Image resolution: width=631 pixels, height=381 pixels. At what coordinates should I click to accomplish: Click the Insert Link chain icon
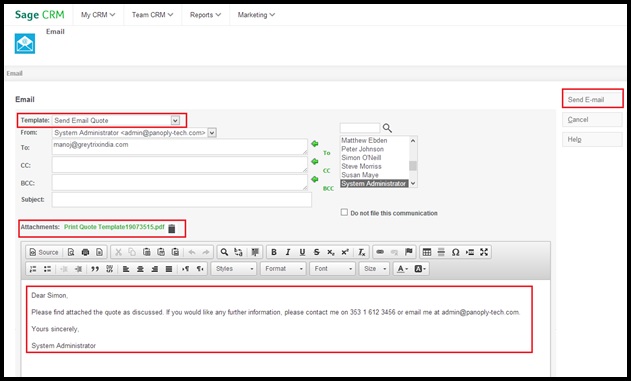tap(380, 252)
